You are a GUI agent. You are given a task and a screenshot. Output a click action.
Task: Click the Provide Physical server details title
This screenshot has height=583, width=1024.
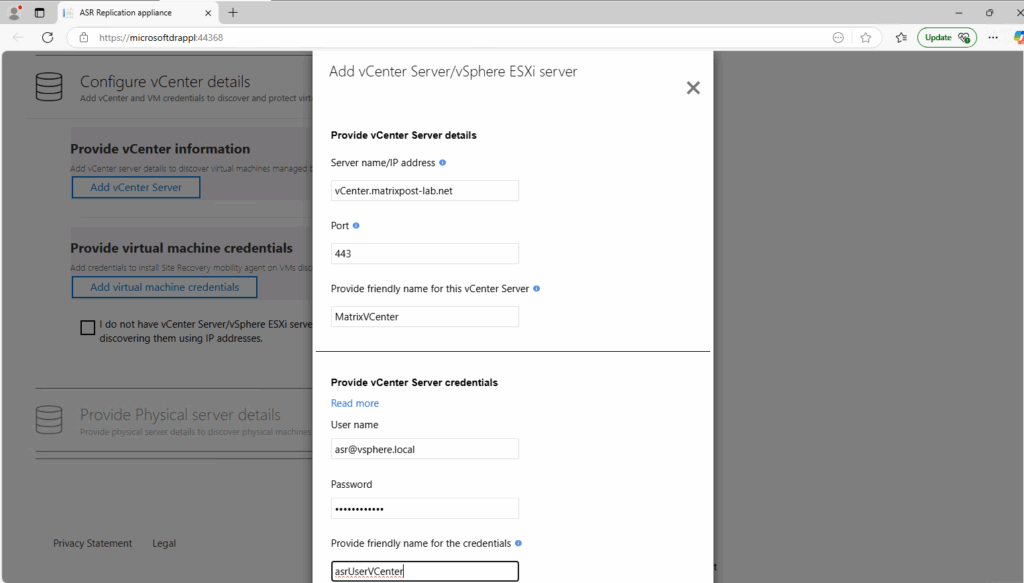pyautogui.click(x=180, y=415)
